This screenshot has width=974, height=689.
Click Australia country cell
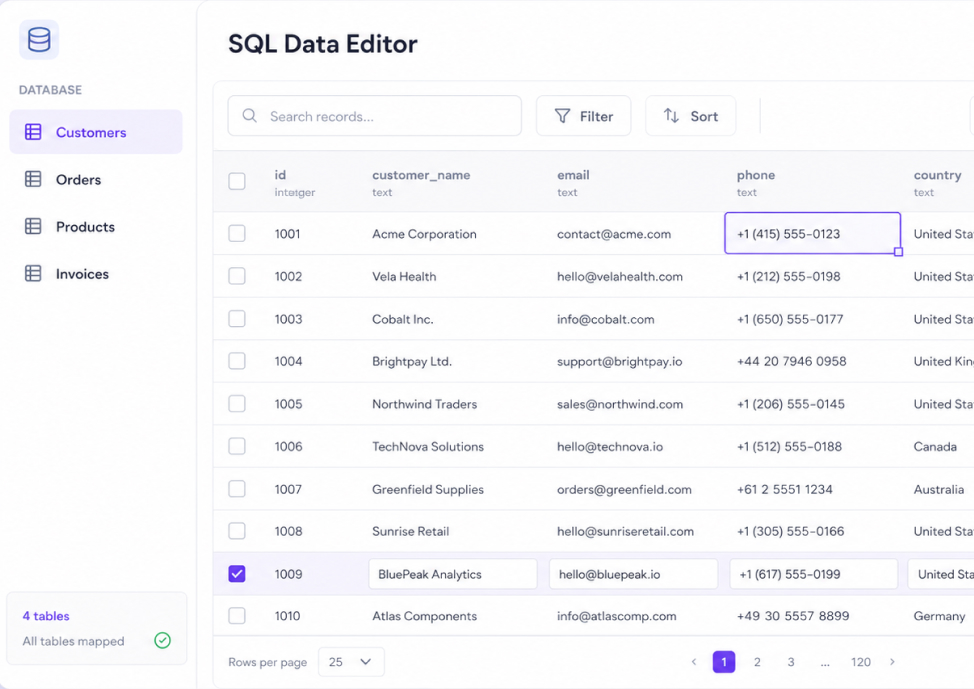(939, 490)
